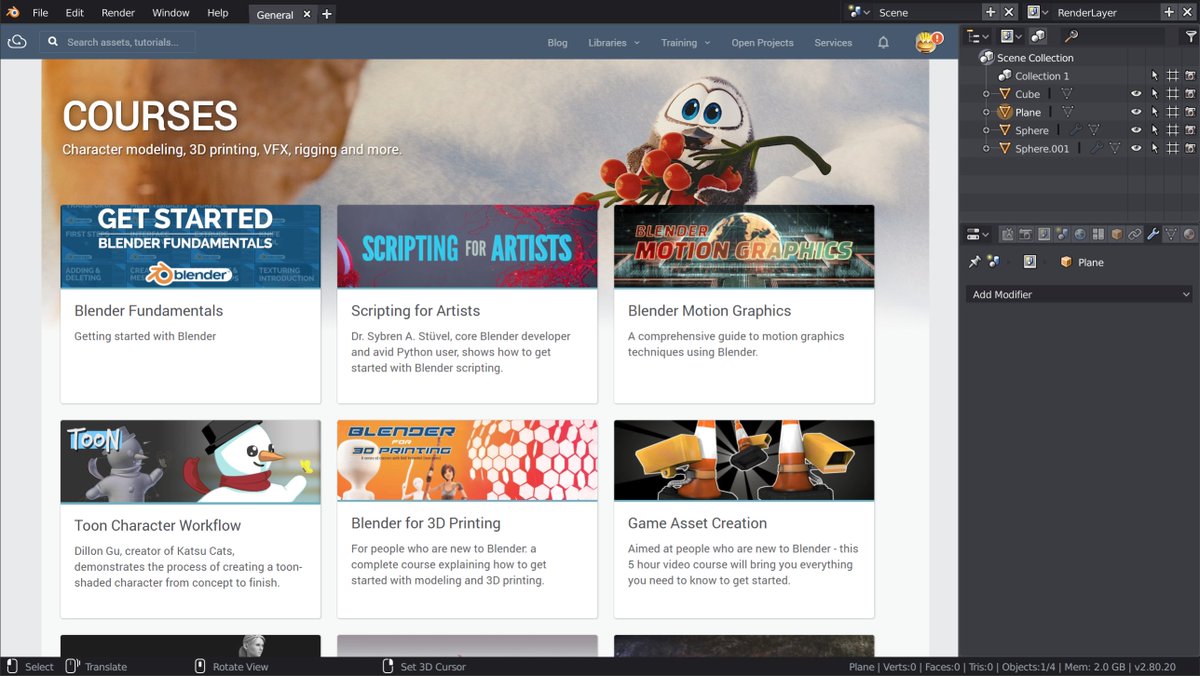
Task: Click the mesh data icon beside Cube
Action: (1066, 94)
